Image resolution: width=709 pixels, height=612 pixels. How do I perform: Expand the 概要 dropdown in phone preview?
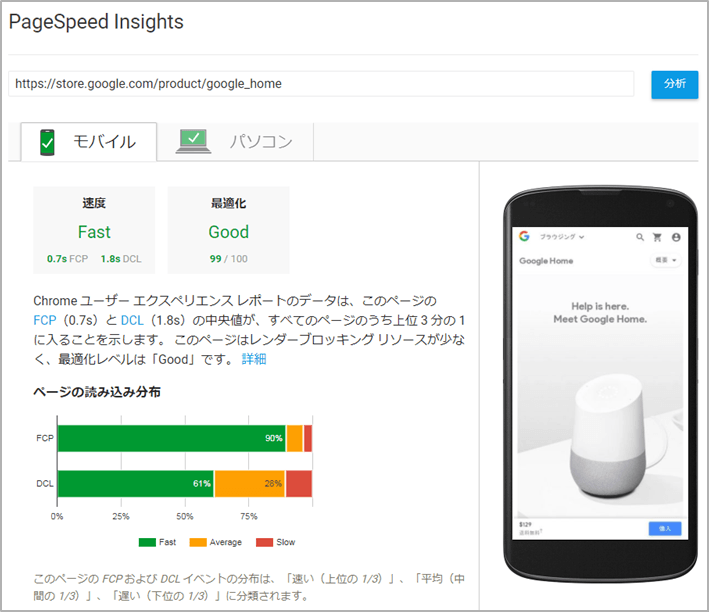[x=666, y=261]
